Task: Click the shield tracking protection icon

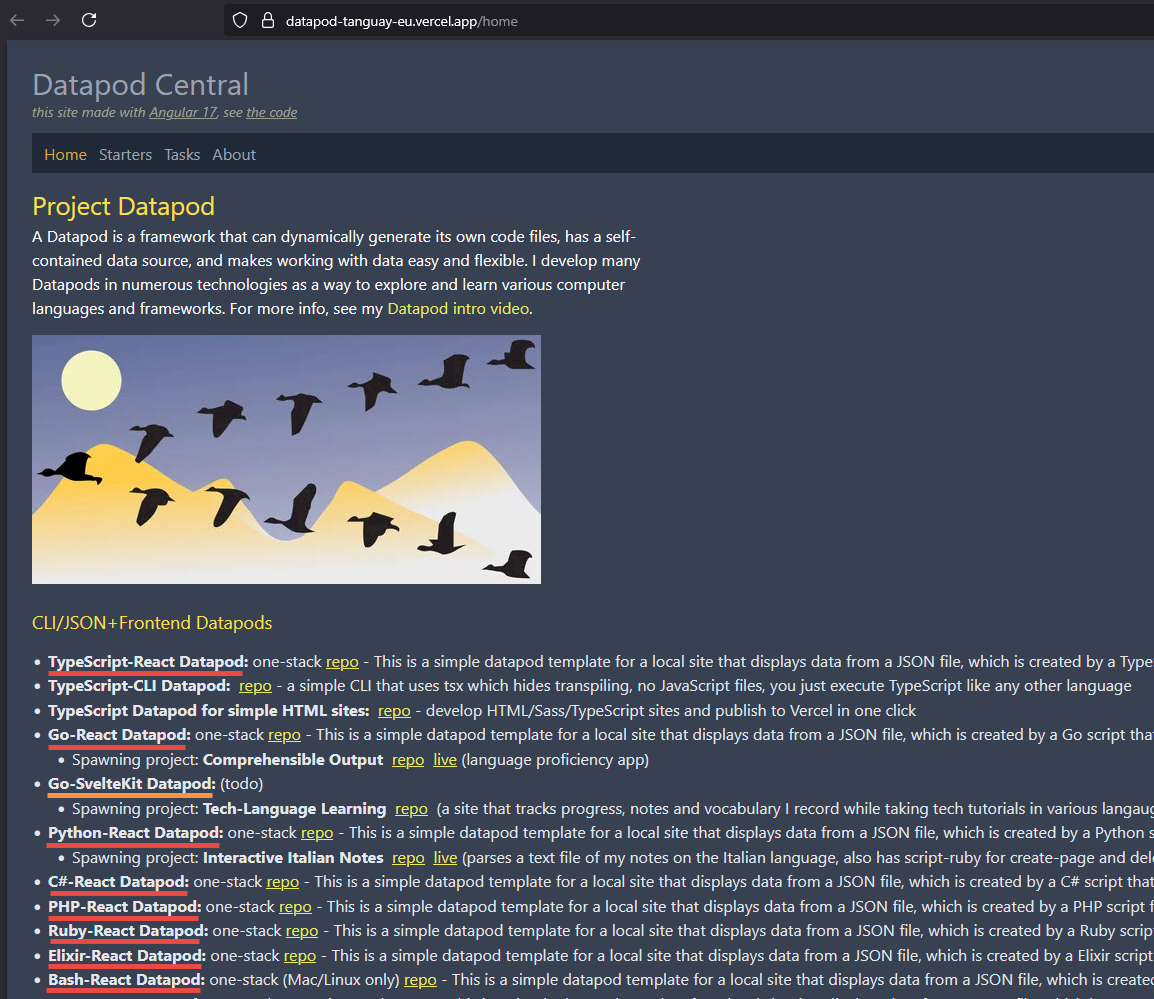Action: coord(239,20)
